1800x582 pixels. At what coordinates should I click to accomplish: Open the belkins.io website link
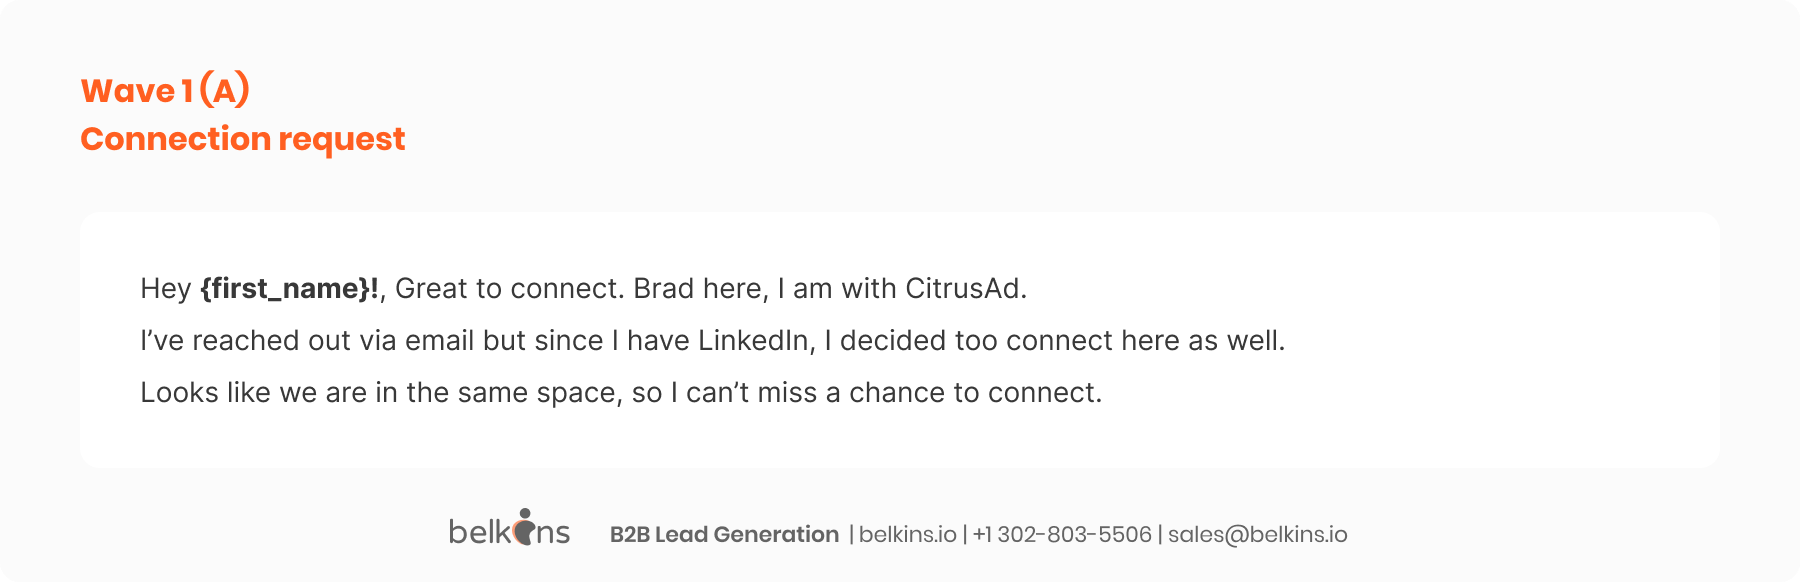coord(907,534)
